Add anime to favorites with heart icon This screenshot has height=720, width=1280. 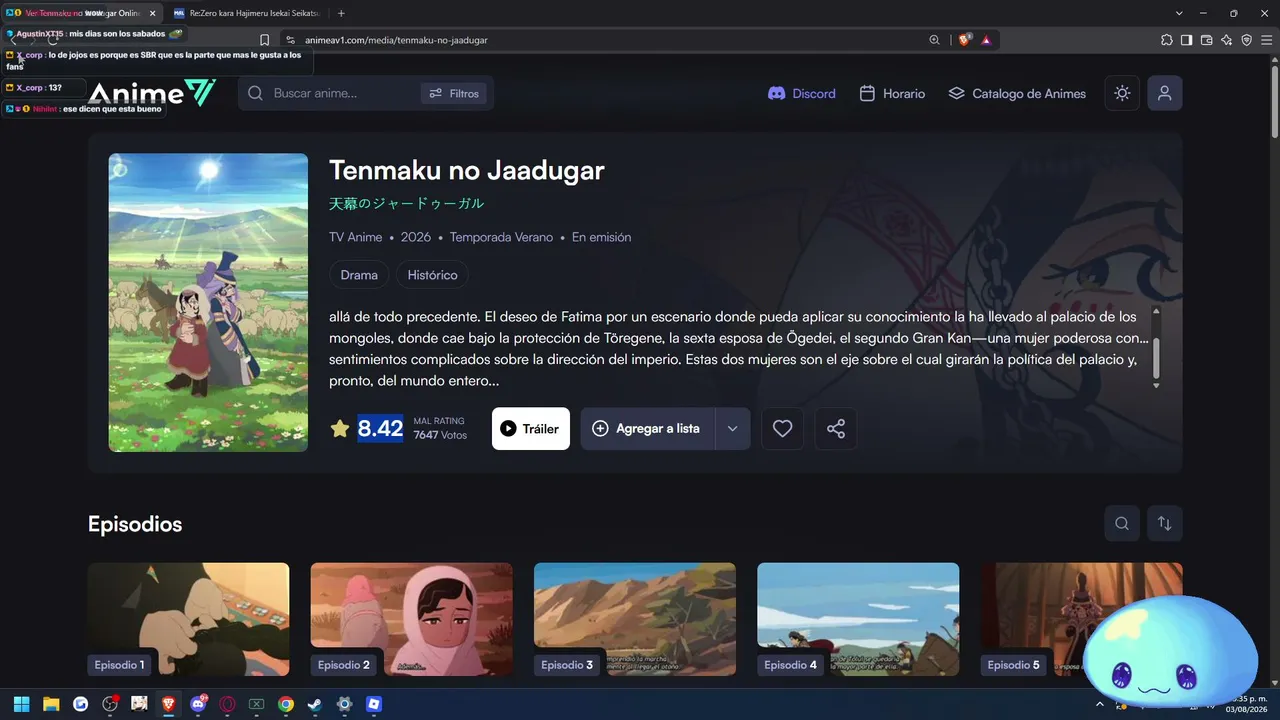(x=783, y=428)
